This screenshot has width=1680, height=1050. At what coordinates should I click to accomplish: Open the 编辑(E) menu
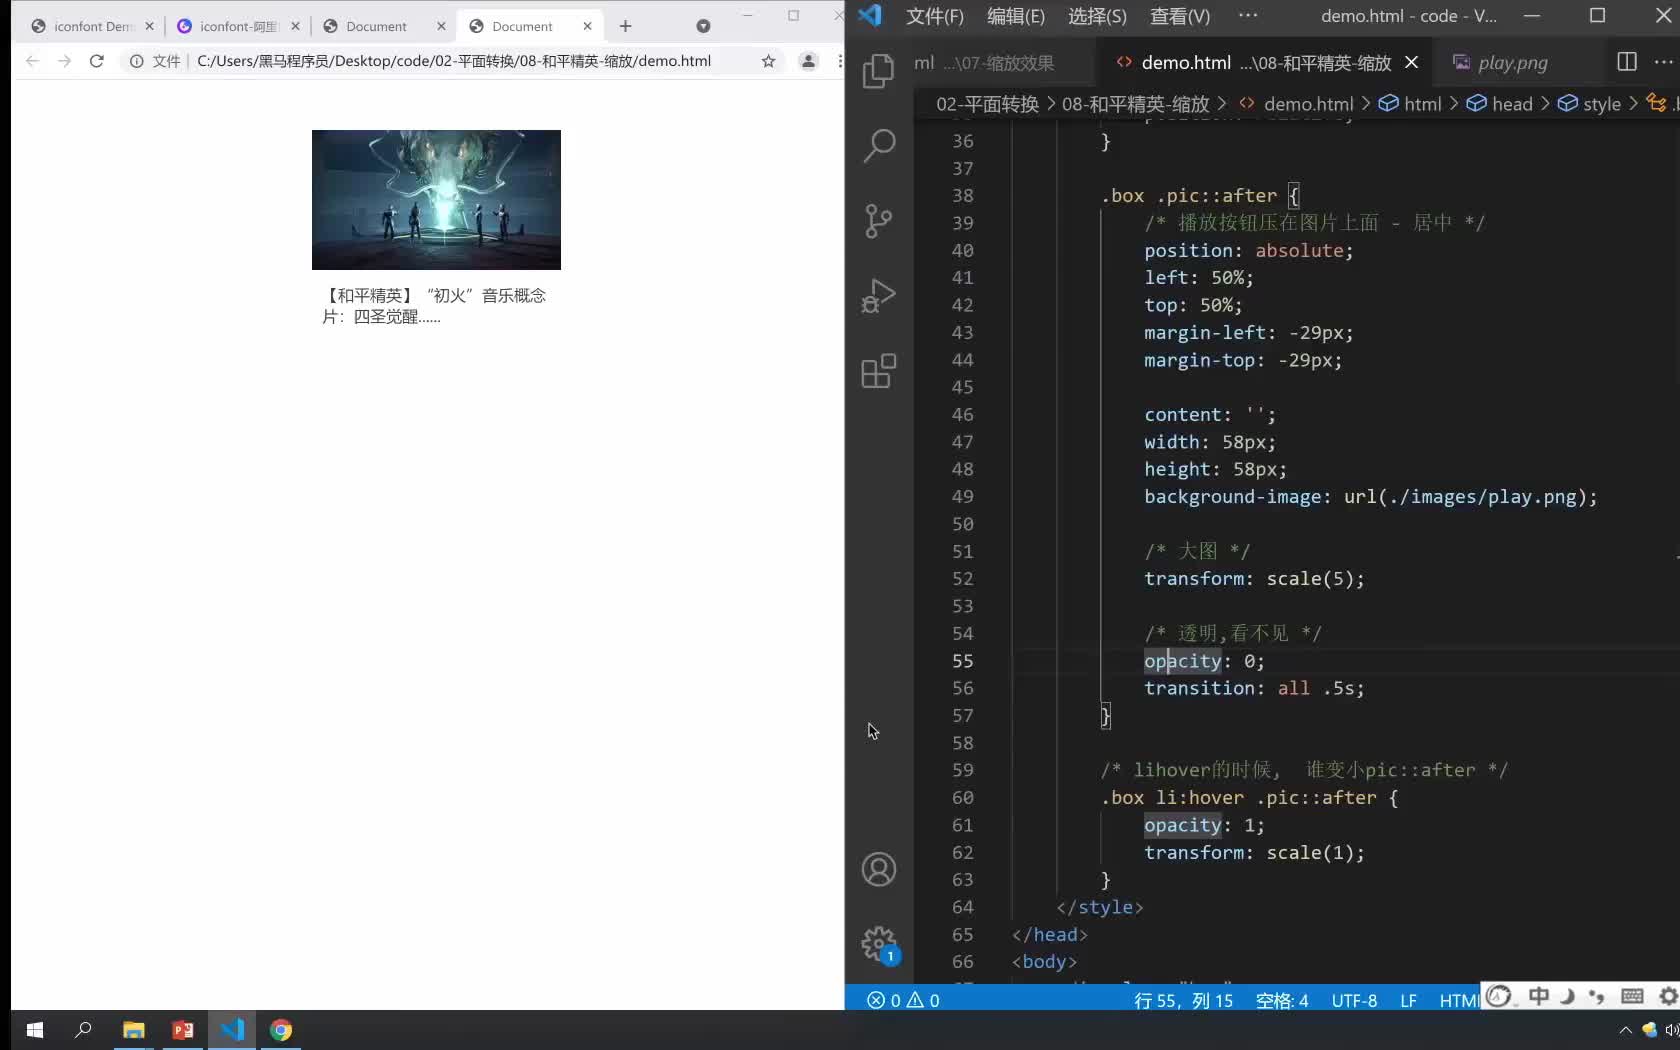pos(1015,16)
